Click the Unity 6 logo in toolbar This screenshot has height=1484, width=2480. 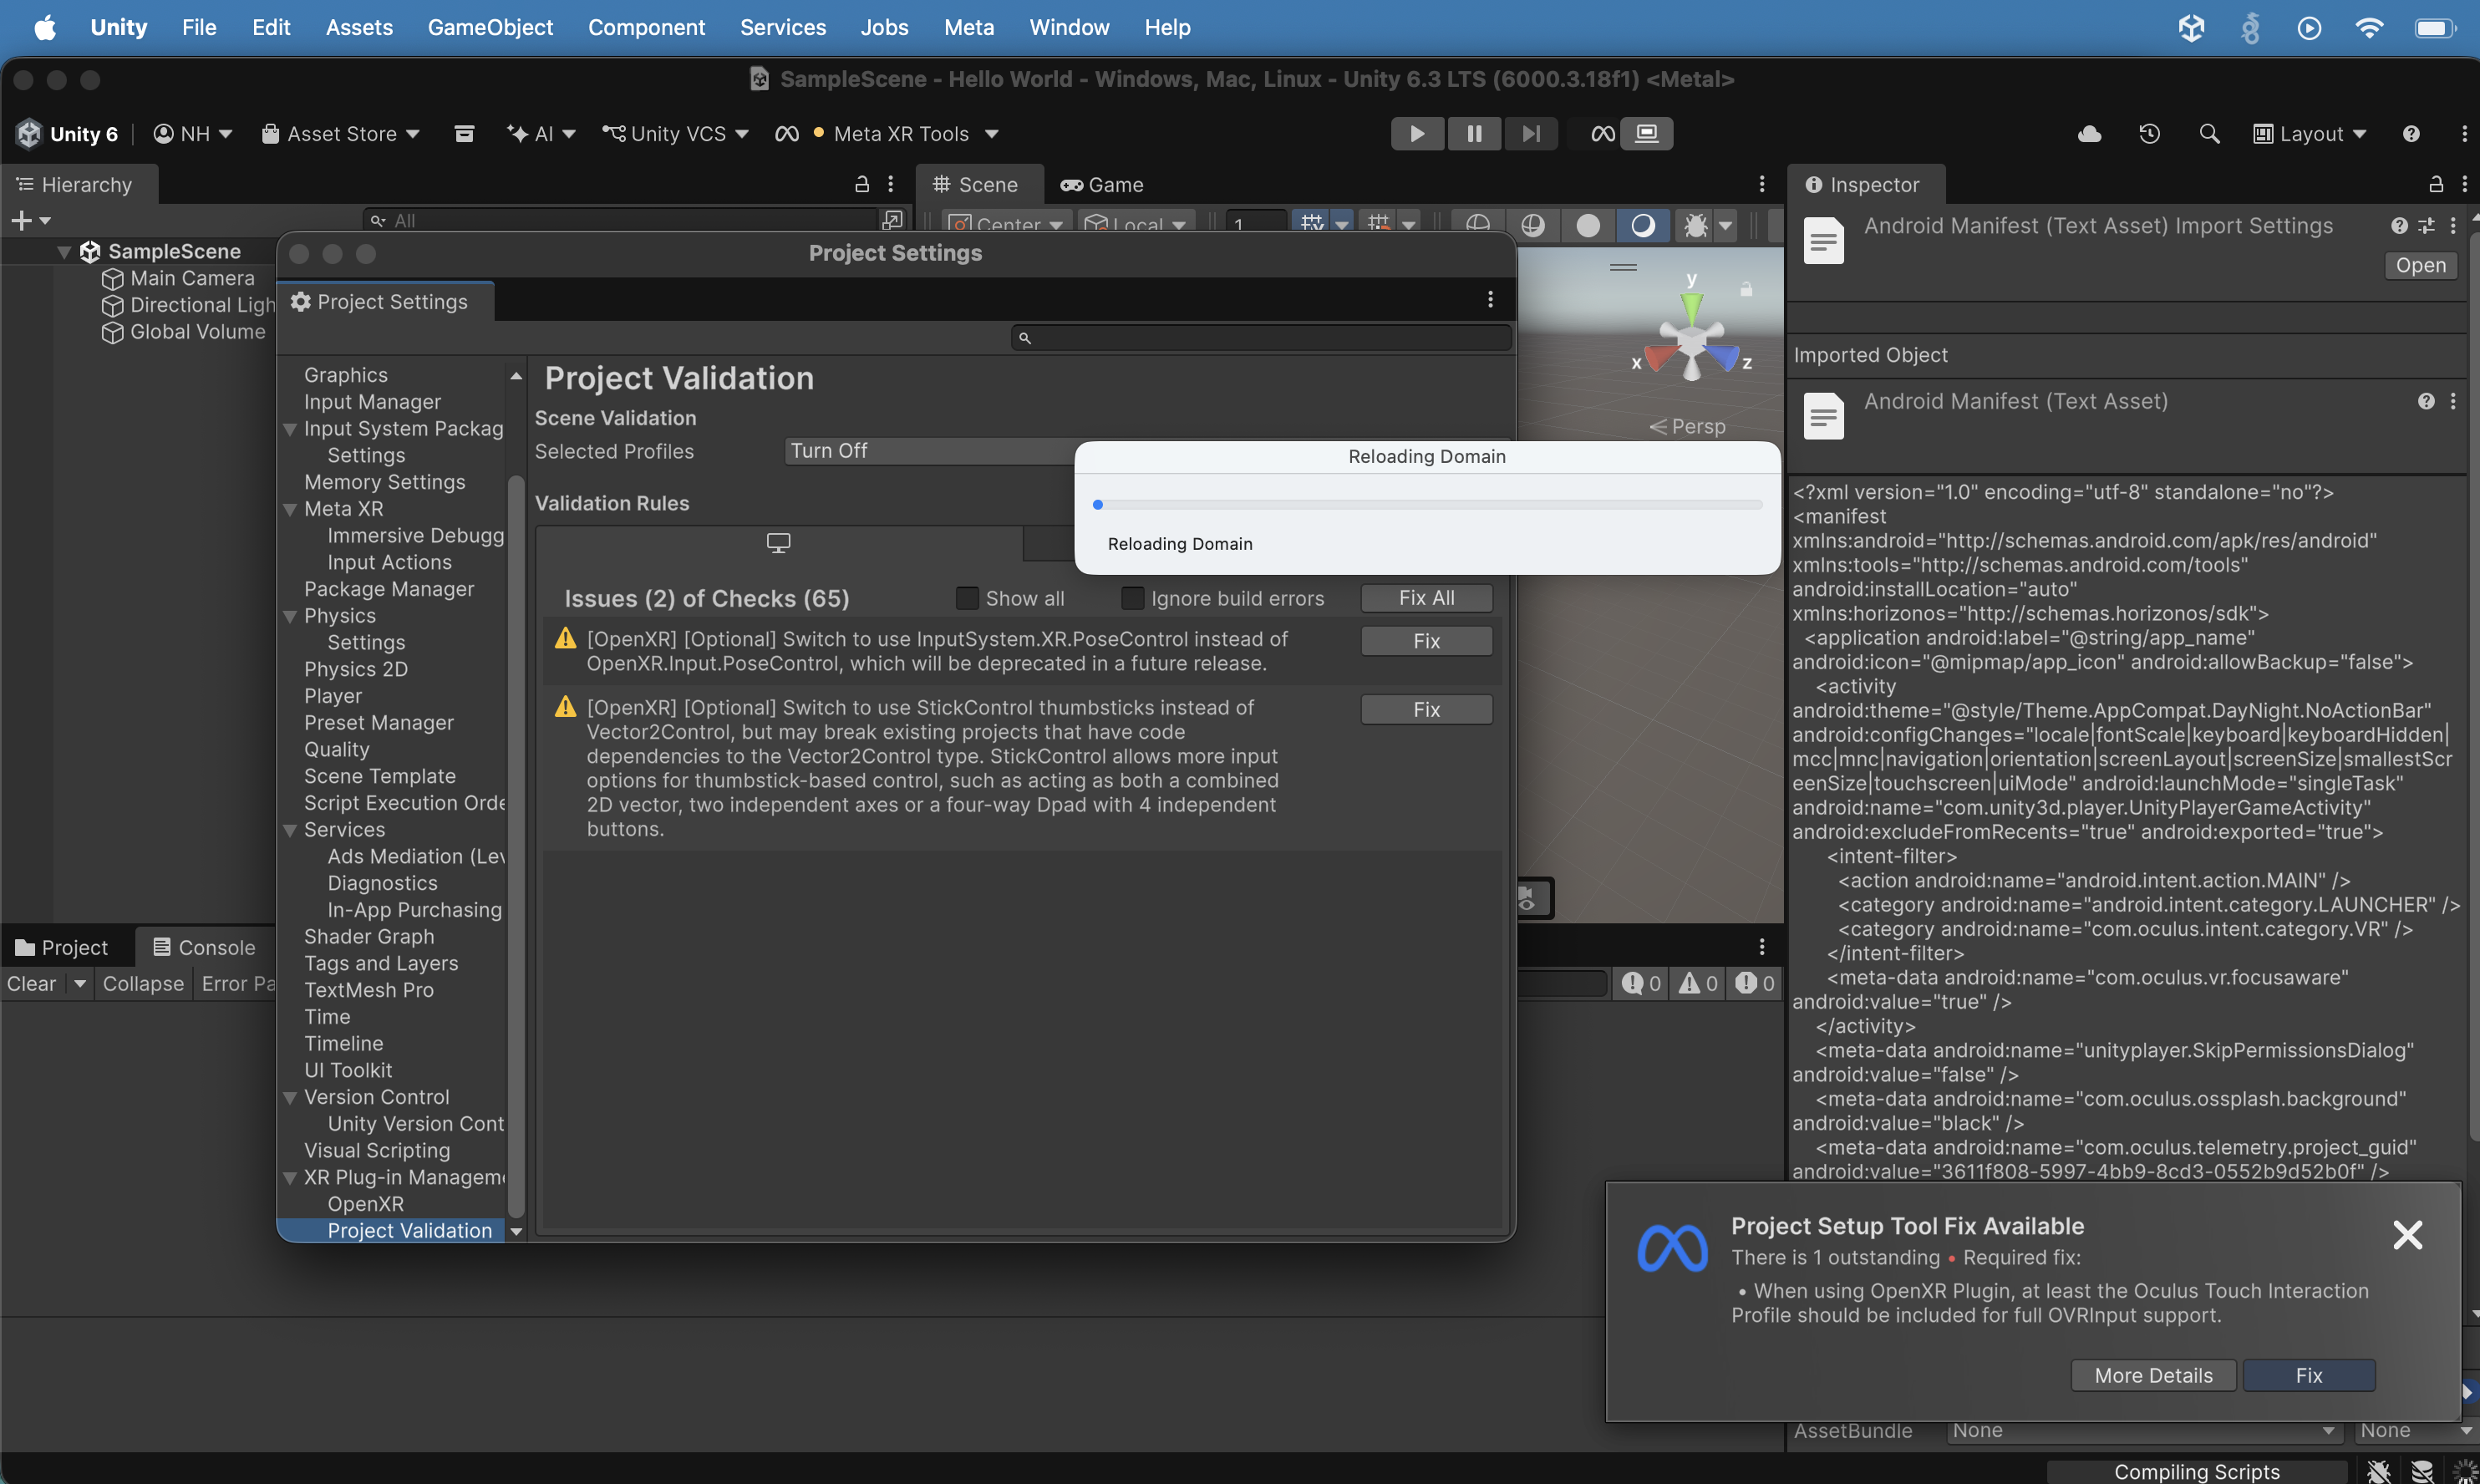29,134
